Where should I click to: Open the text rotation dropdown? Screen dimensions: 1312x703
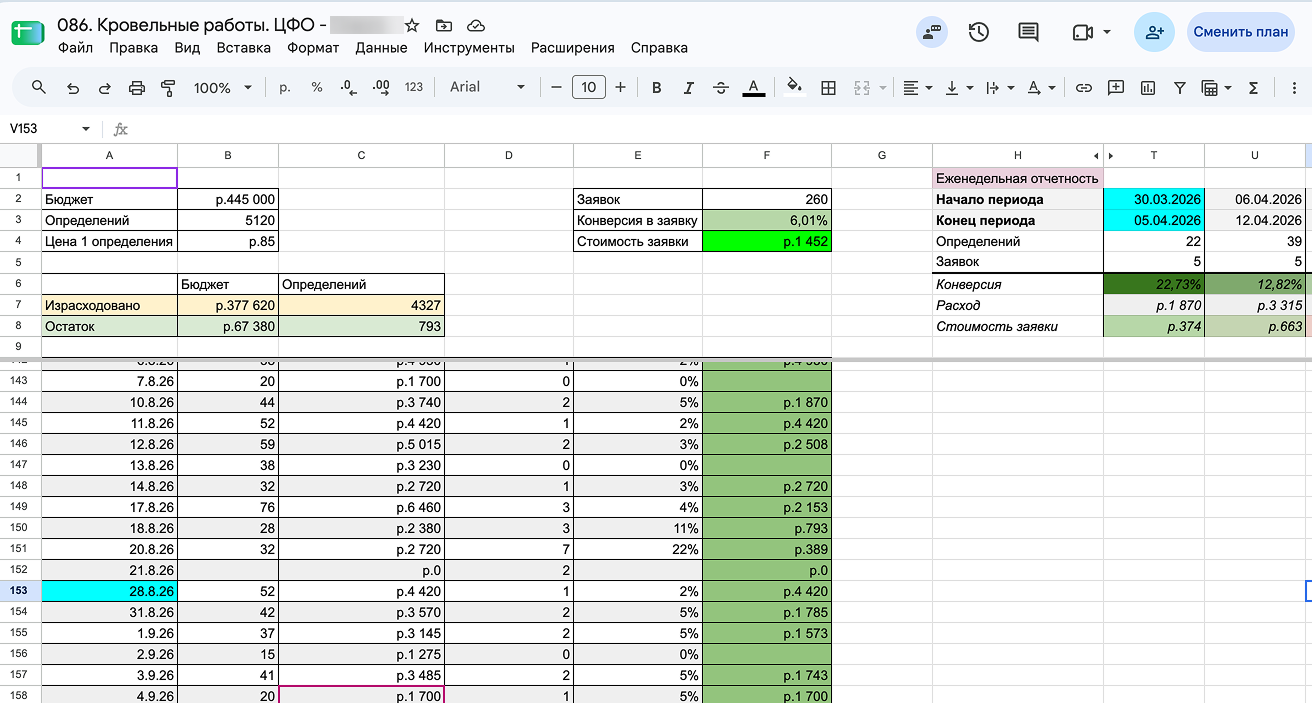click(1041, 88)
